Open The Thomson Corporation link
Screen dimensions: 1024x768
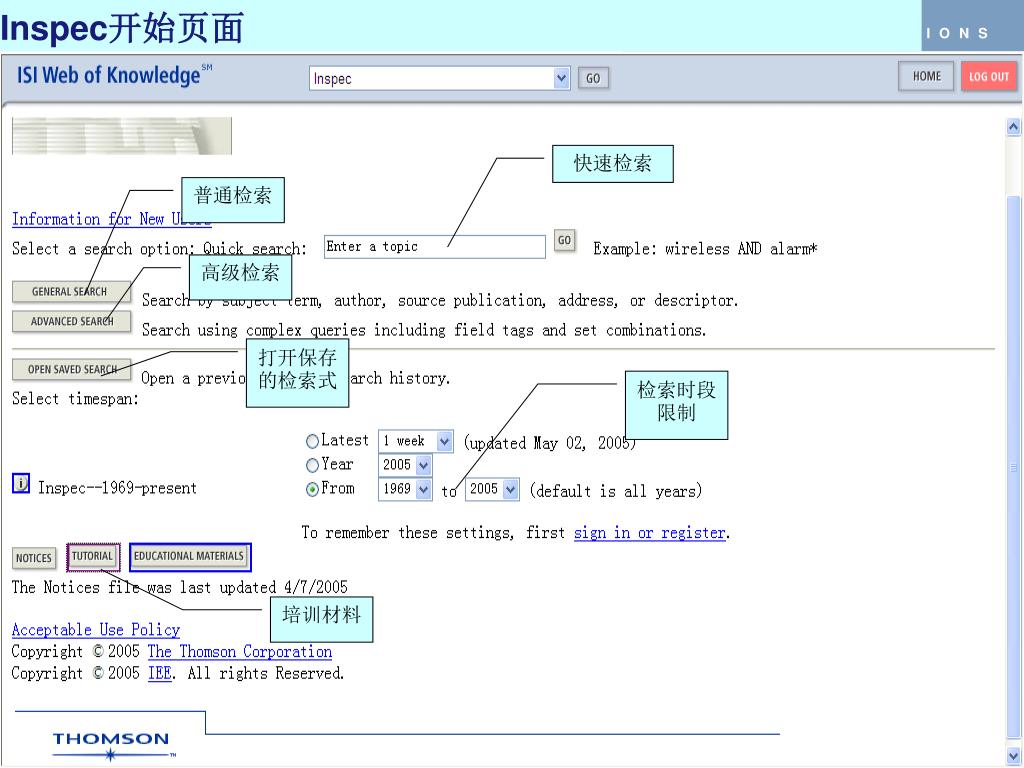[240, 652]
